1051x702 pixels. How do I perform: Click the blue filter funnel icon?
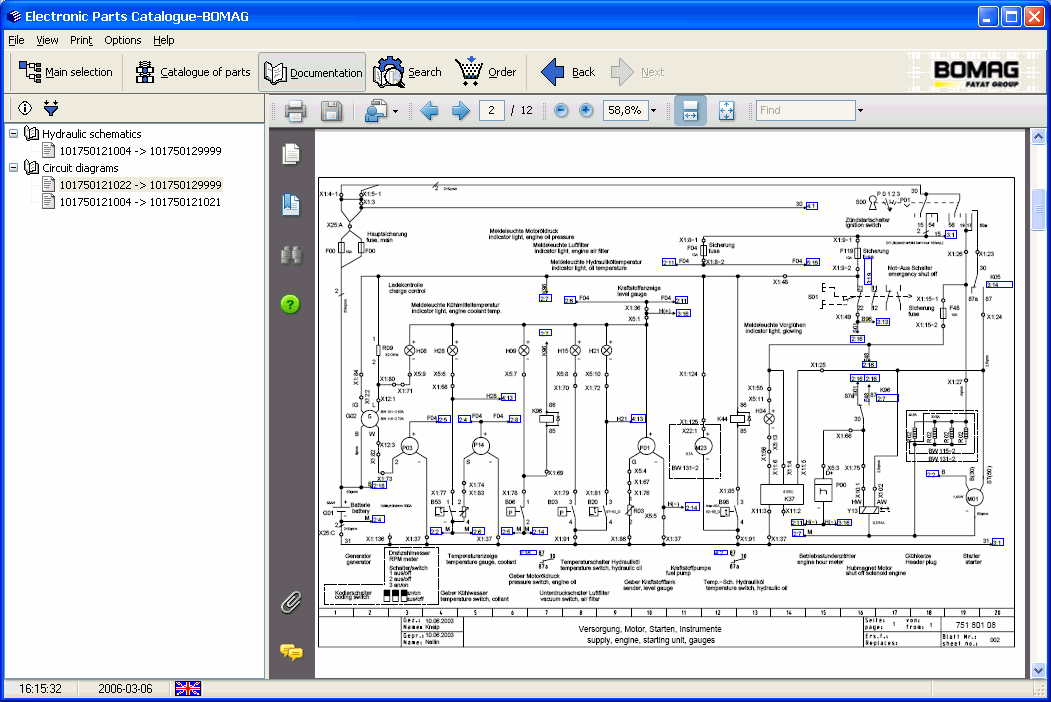click(51, 107)
